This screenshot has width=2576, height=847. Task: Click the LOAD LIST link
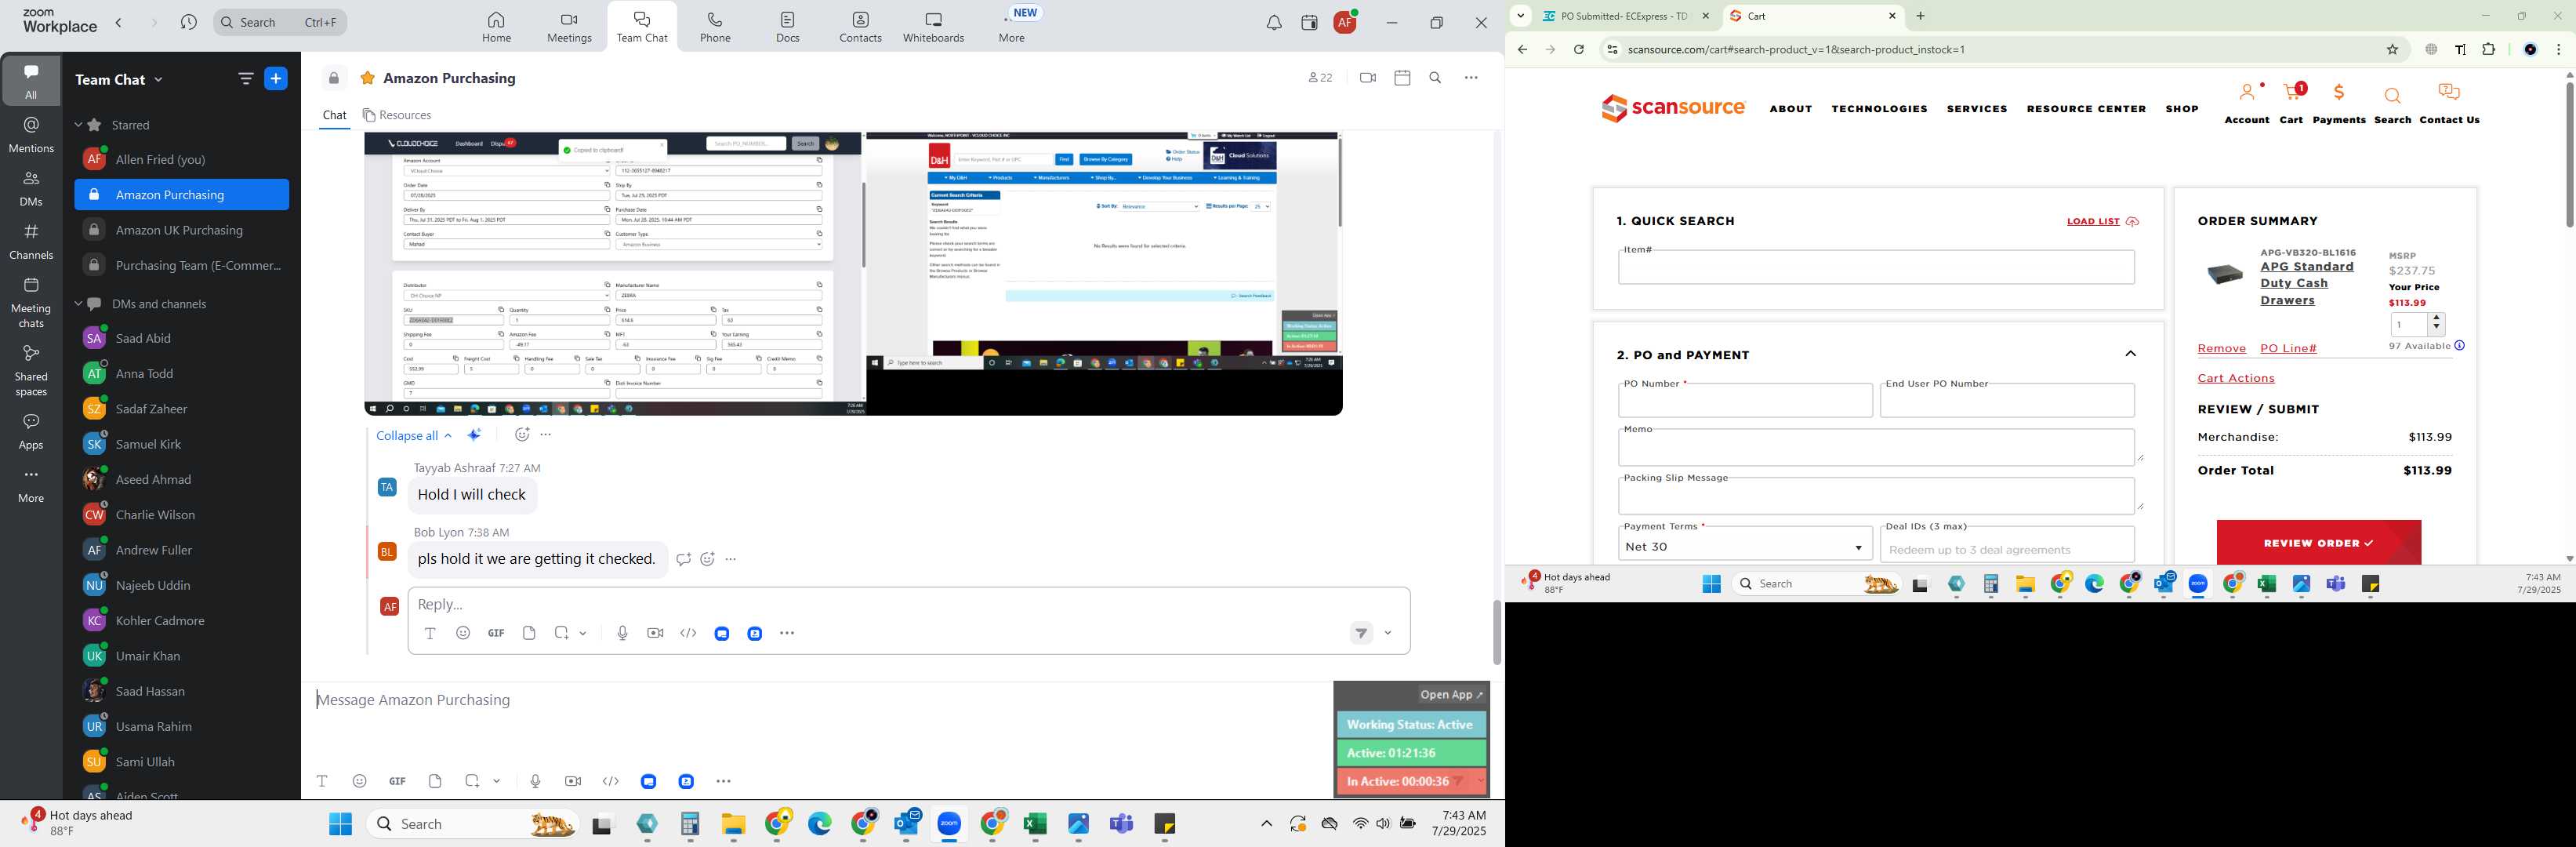(x=2103, y=222)
